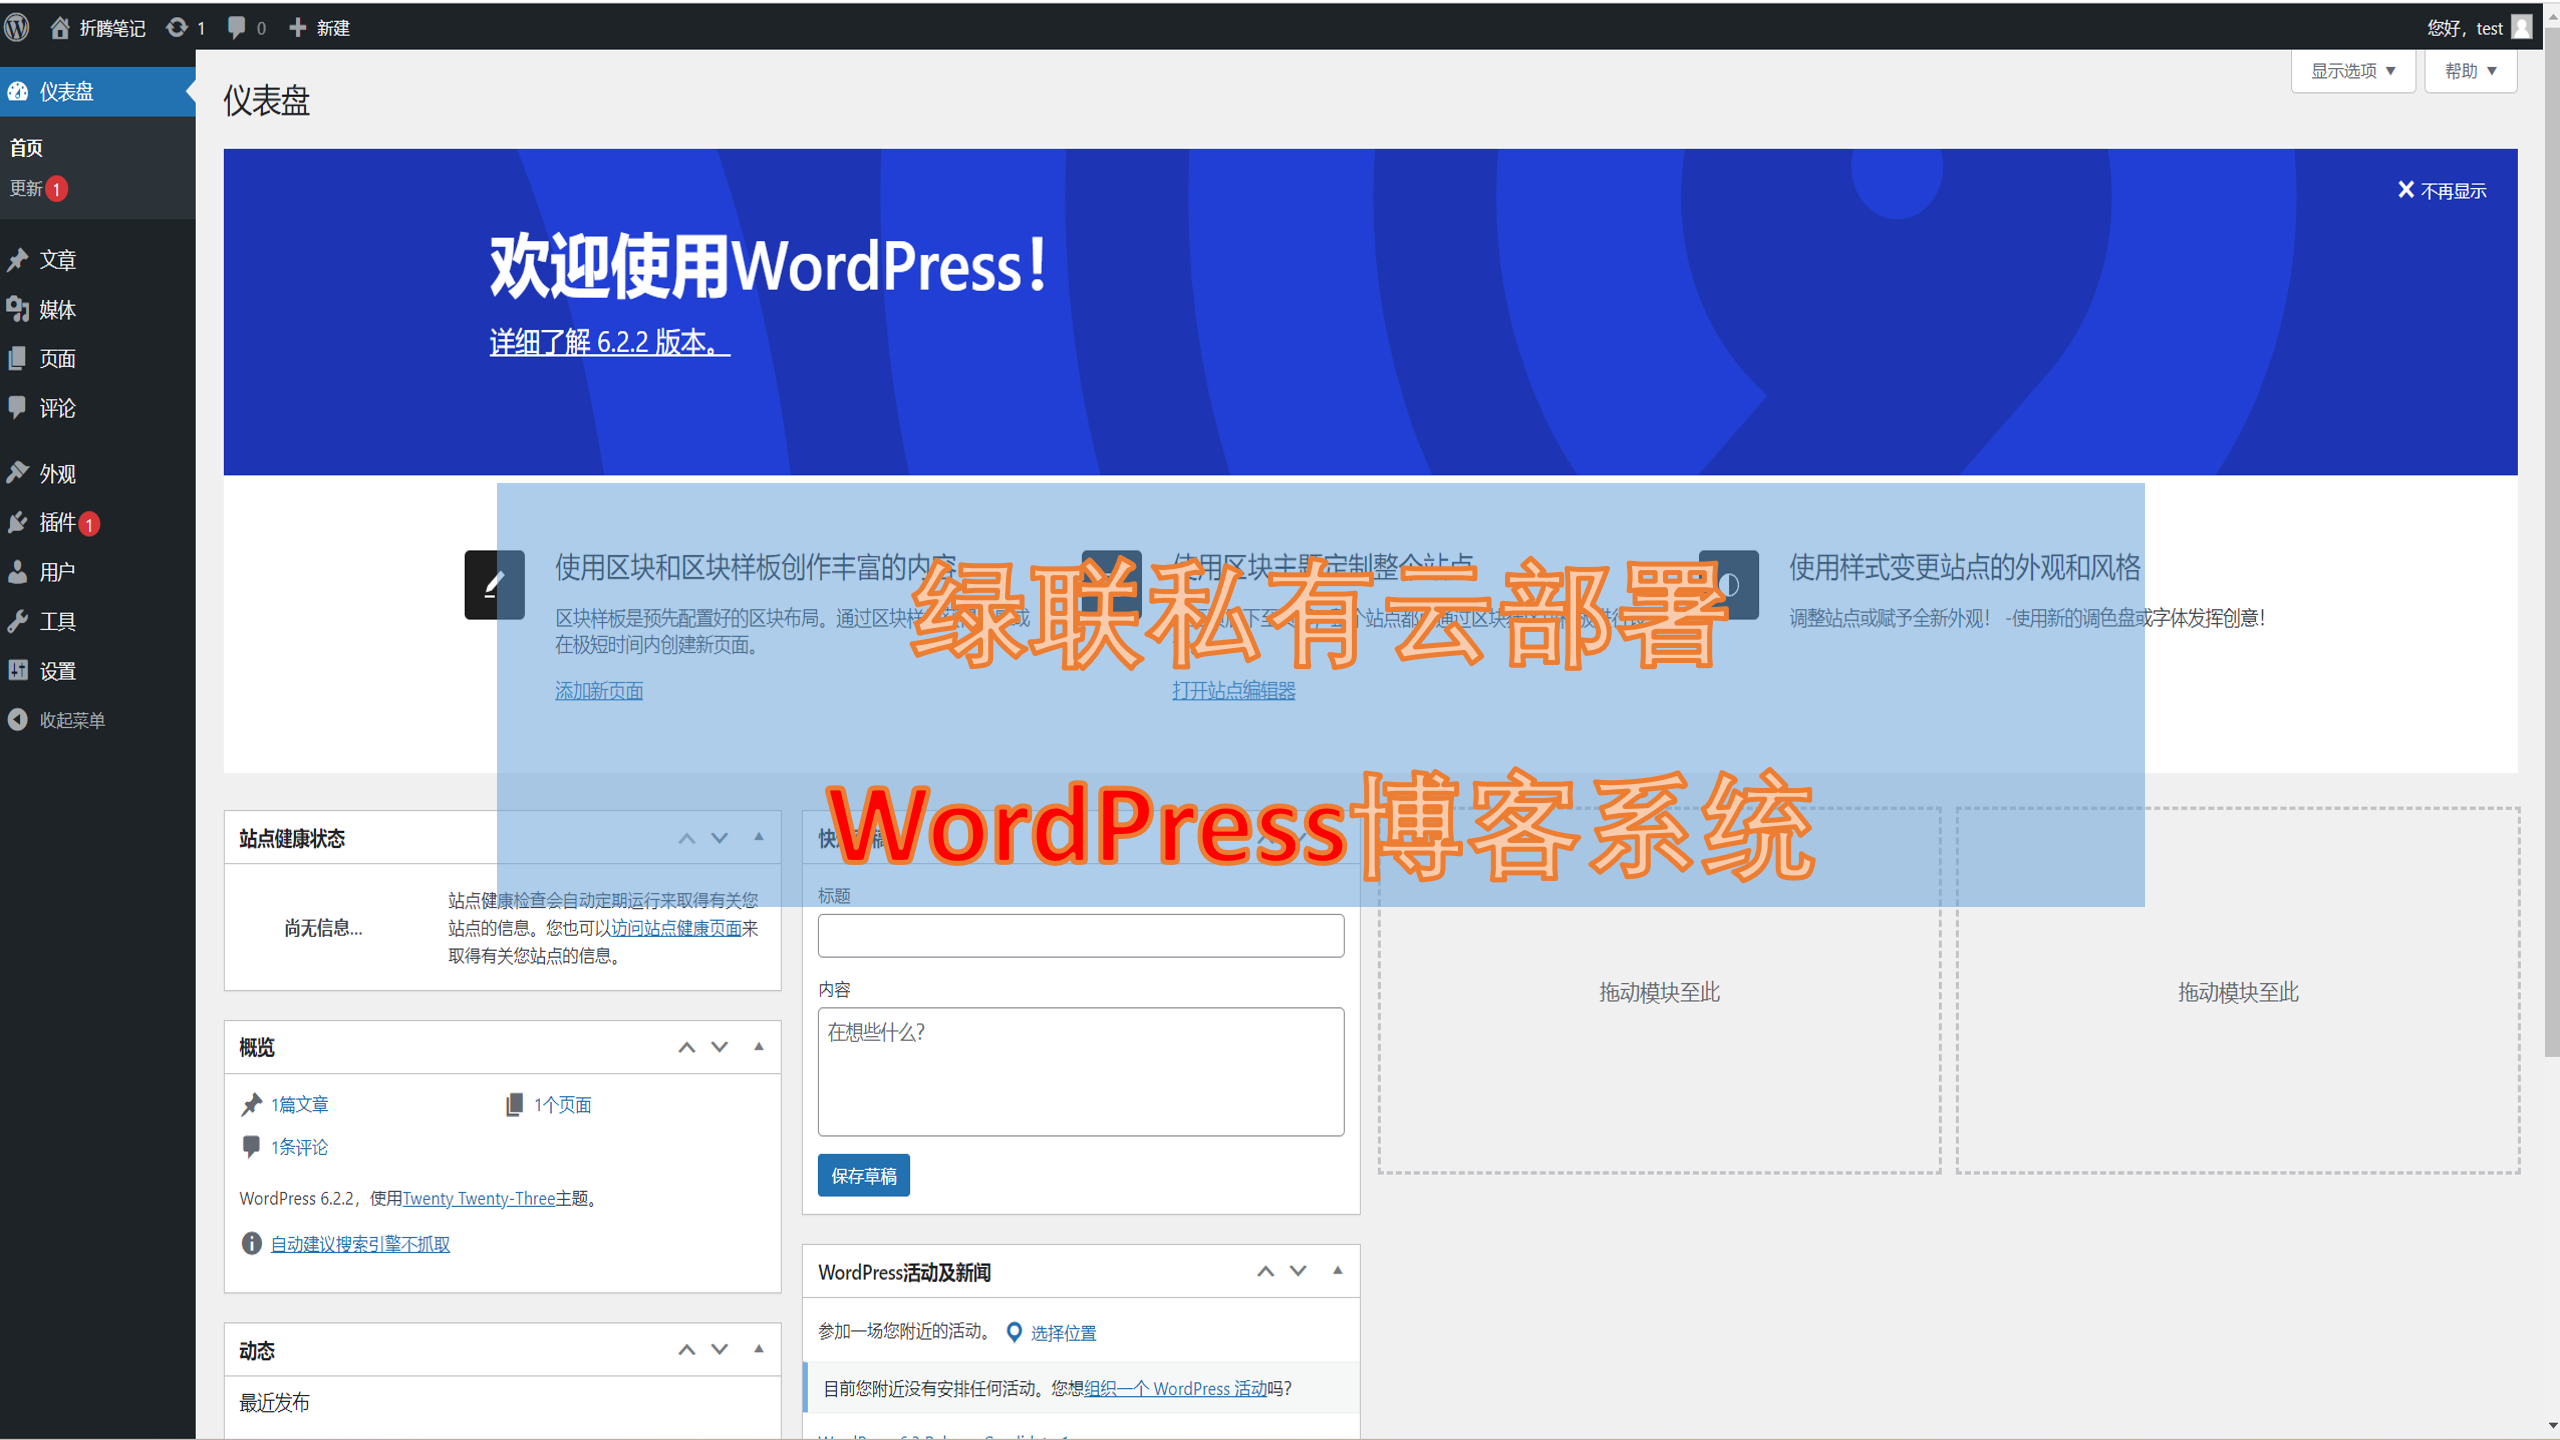This screenshot has height=1440, width=2560.
Task: Toggle collapse of 概览 panel
Action: click(759, 1046)
